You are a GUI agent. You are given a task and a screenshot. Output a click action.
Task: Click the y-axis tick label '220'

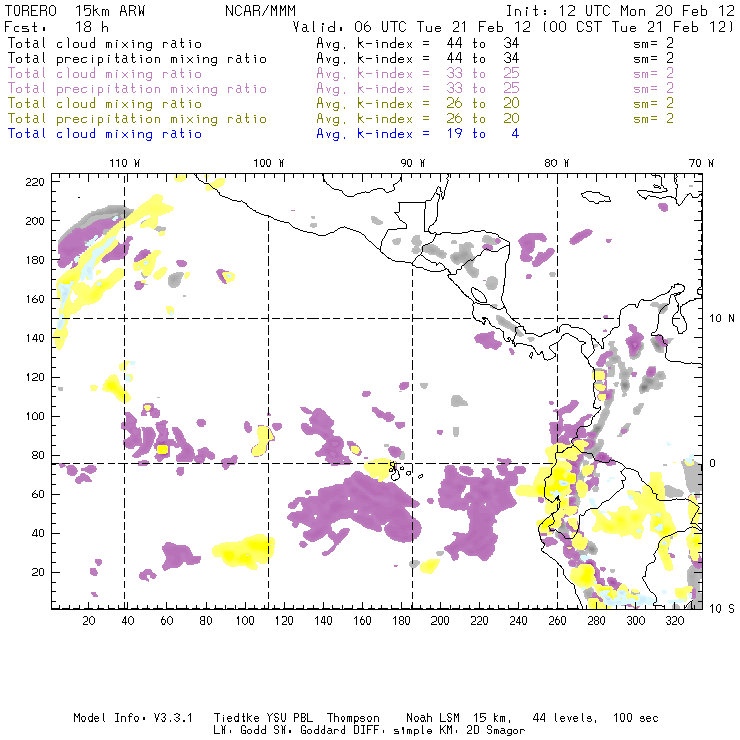pyautogui.click(x=35, y=182)
